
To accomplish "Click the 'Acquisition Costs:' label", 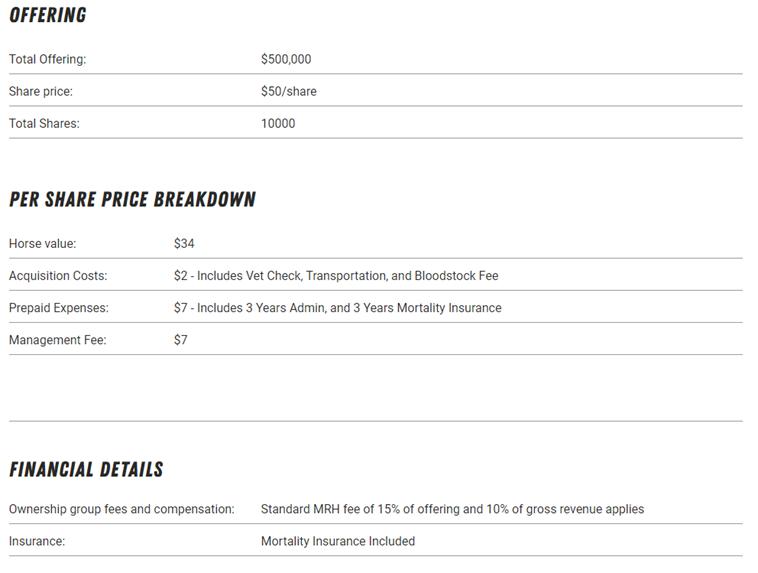I will (x=58, y=275).
